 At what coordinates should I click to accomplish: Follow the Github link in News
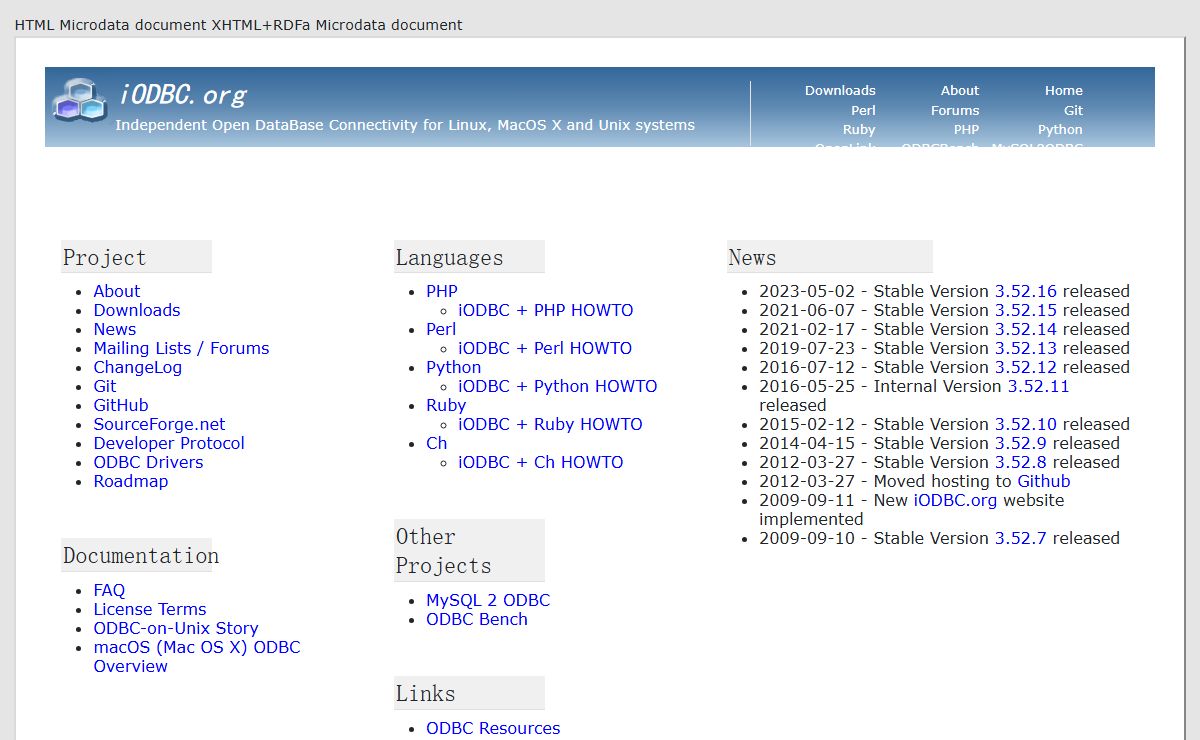pyautogui.click(x=1043, y=481)
